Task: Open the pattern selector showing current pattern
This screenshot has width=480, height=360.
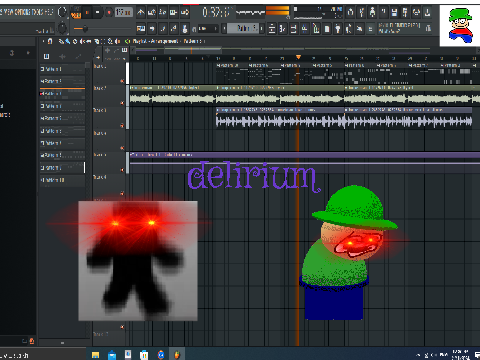Action: [243, 28]
